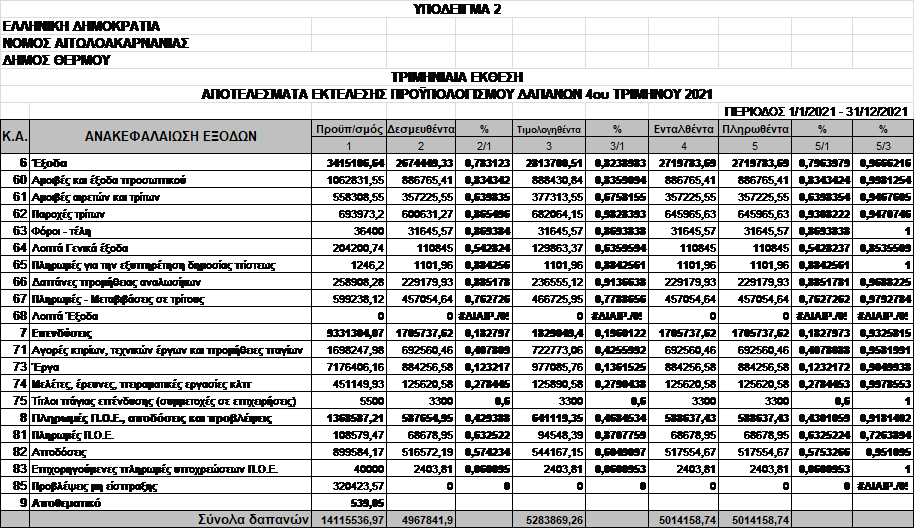
Task: Click the ΠΕΡΙΟΔΟΣ 1/1/2021 - 31/12/2021 cell
Action: 817,110
